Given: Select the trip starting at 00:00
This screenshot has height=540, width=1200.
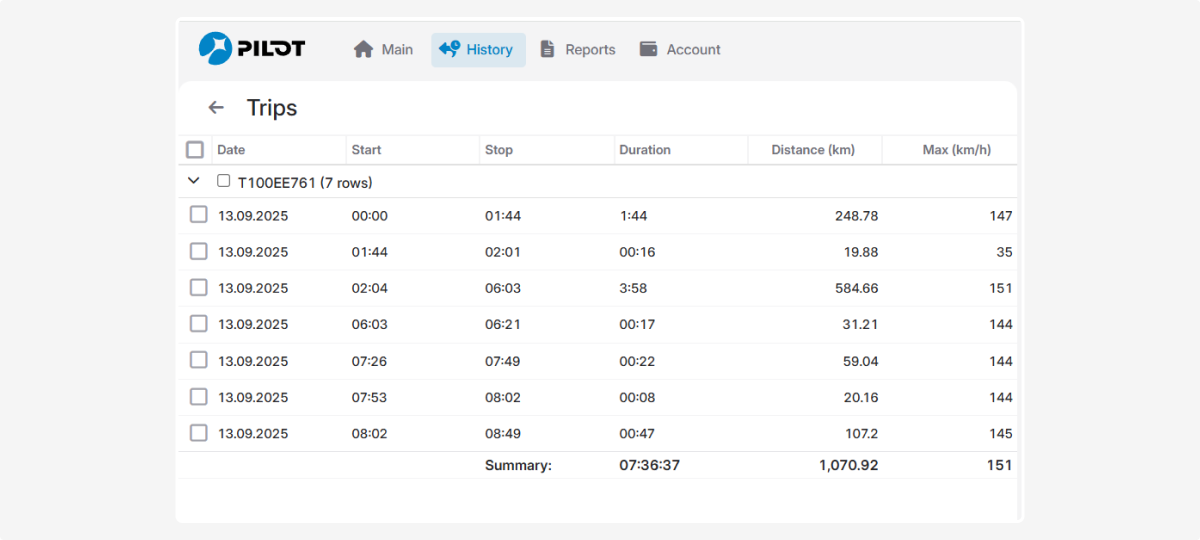Looking at the screenshot, I should pos(199,215).
